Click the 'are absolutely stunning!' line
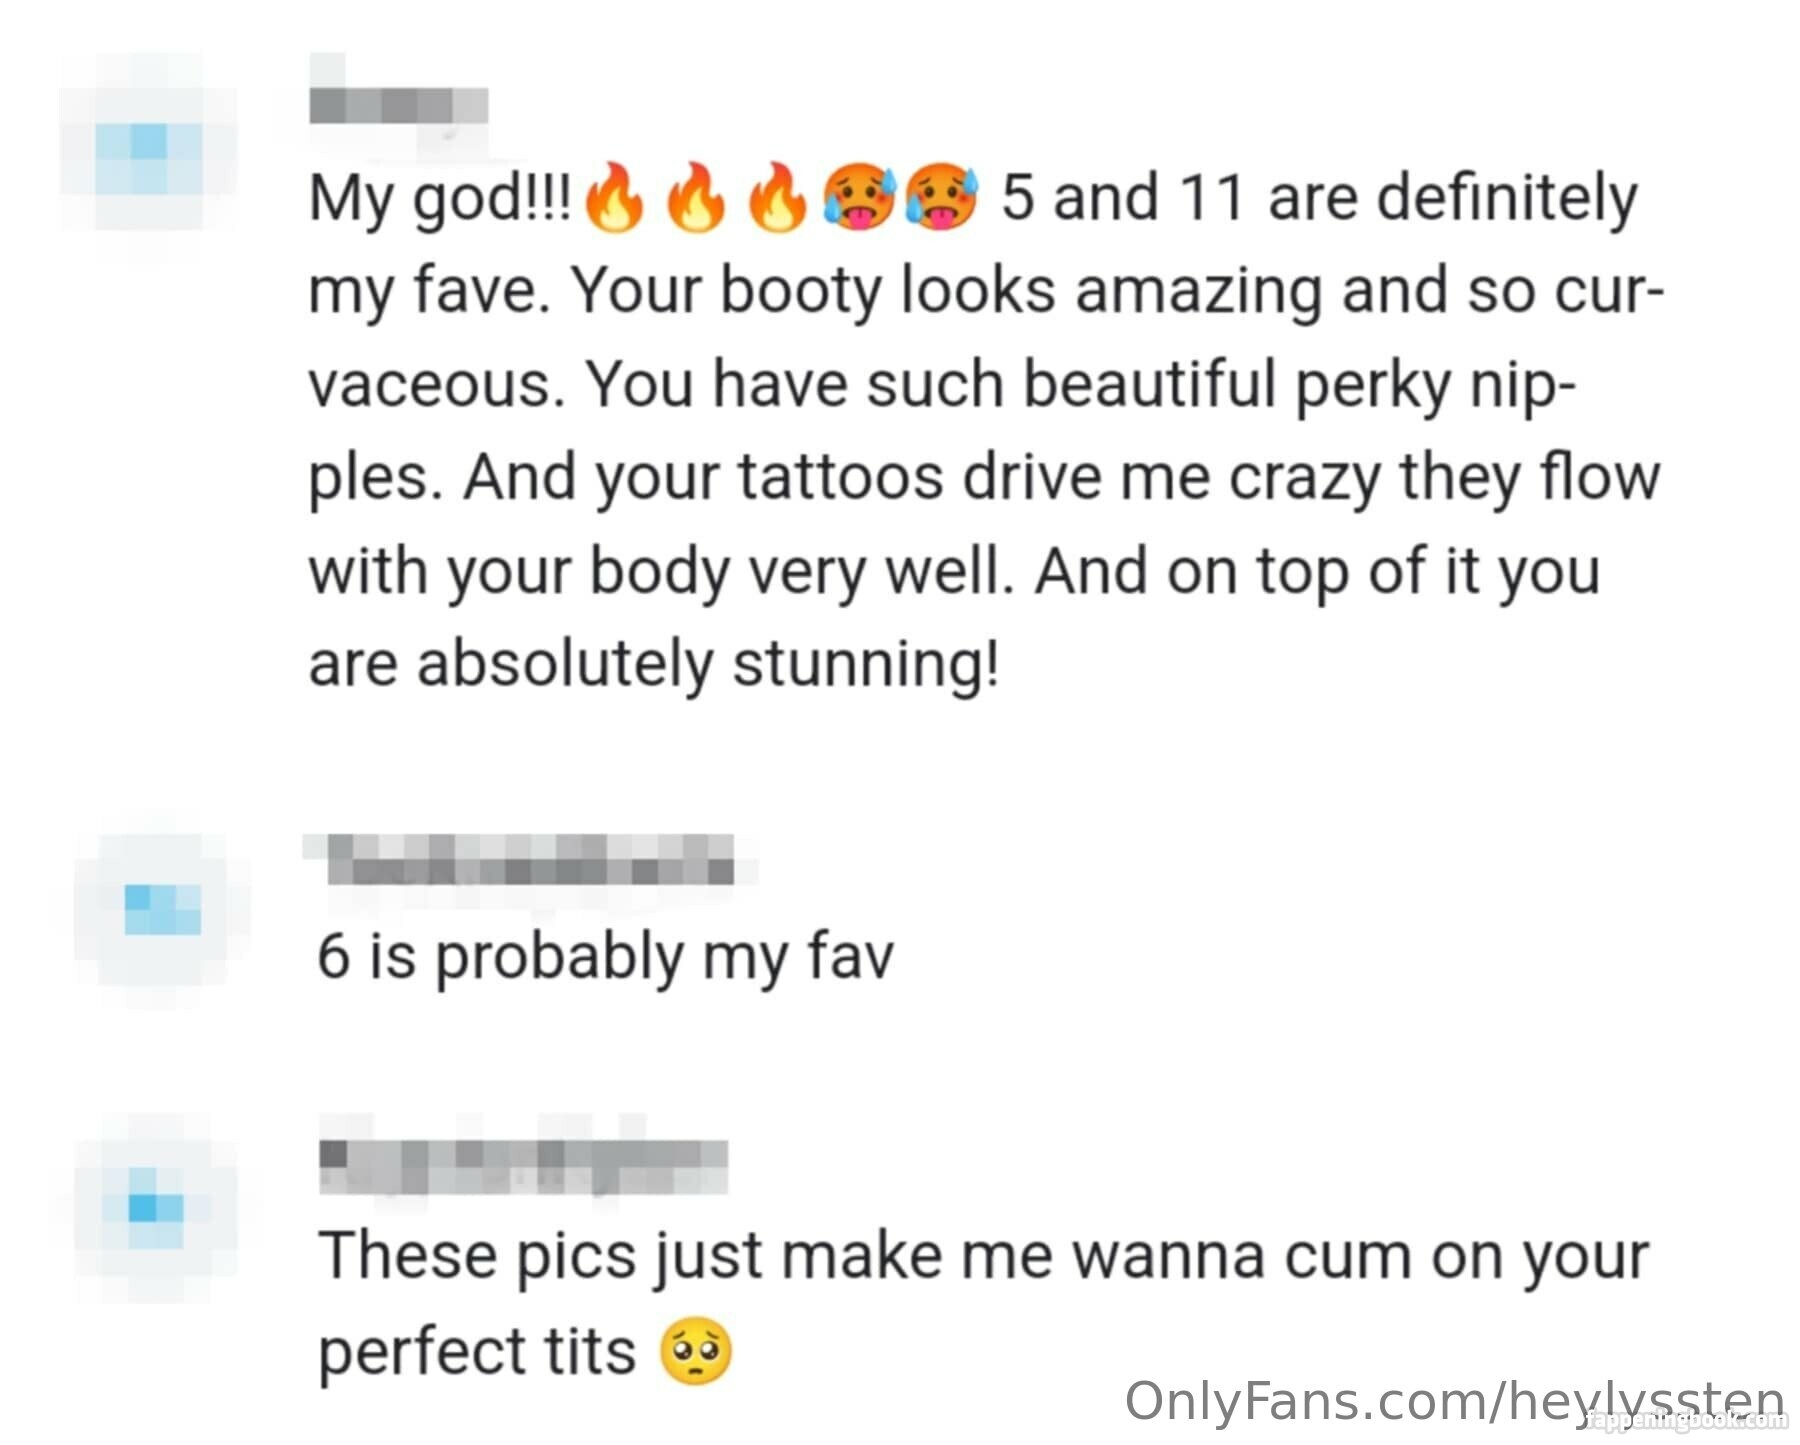This screenshot has height=1445, width=1800. coord(653,664)
